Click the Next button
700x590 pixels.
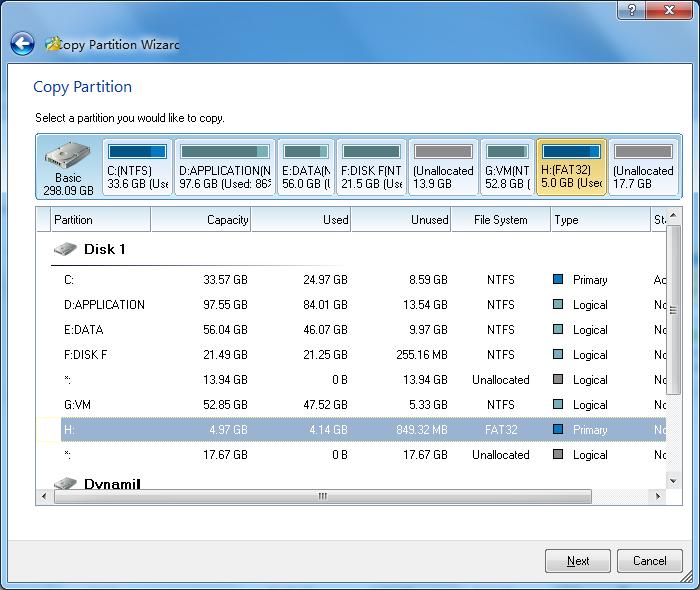coord(577,561)
